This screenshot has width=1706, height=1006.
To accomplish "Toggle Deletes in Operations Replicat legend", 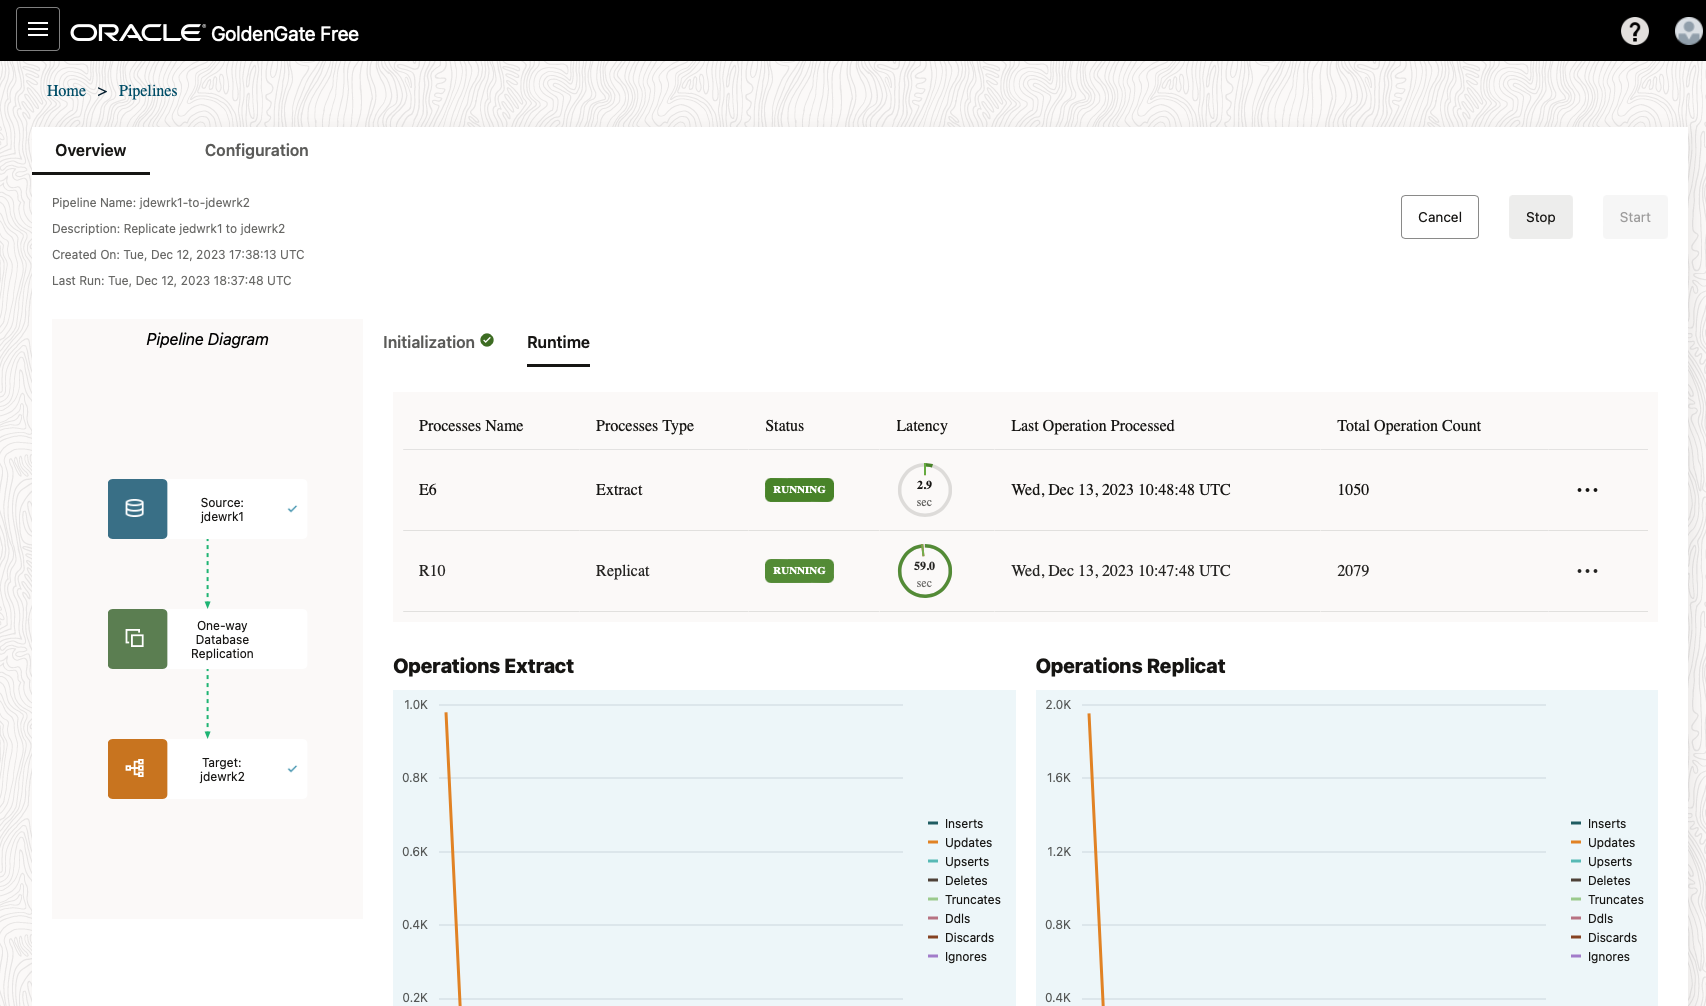I will [x=1601, y=881].
